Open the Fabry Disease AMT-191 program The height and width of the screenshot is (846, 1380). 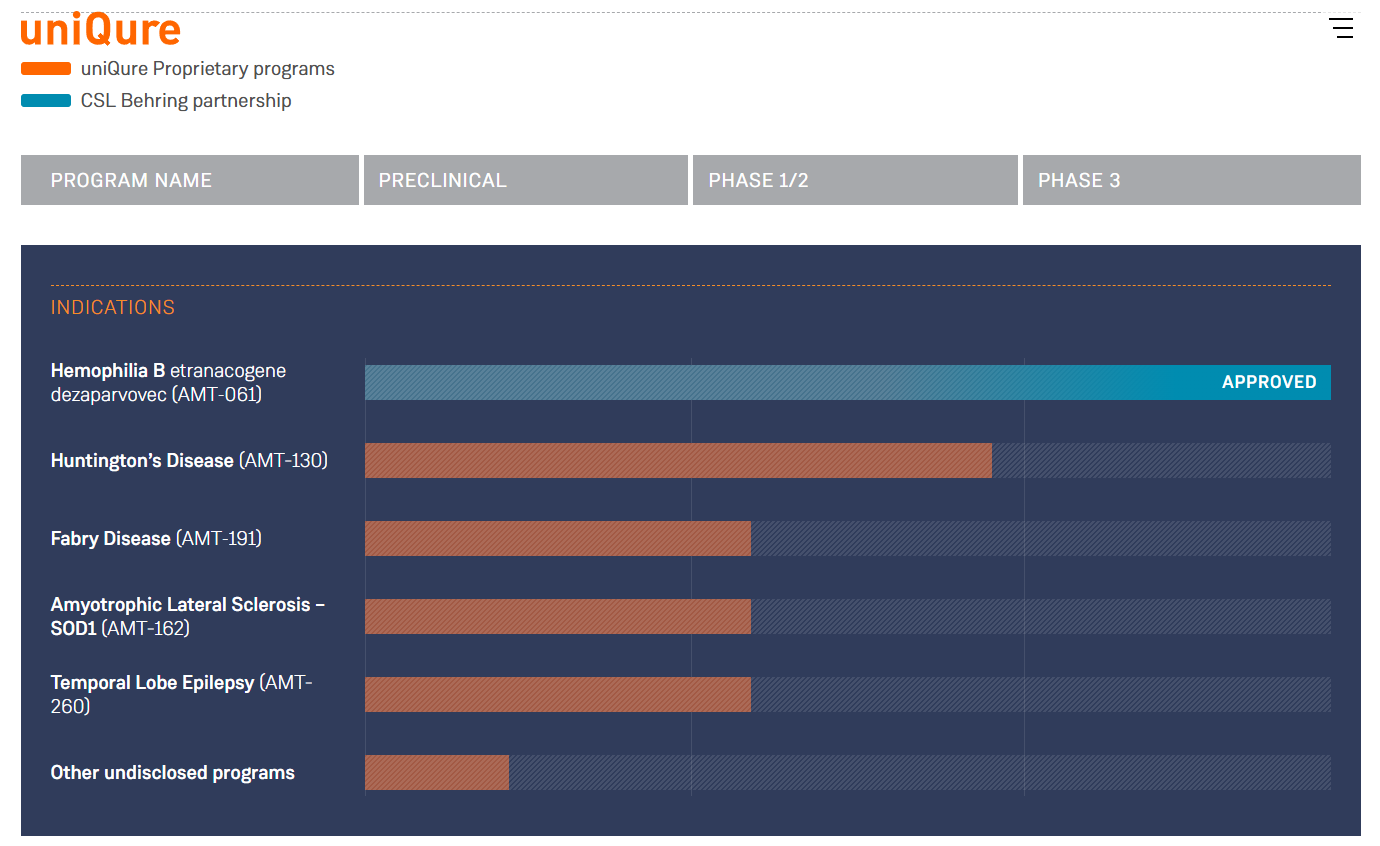click(x=156, y=539)
